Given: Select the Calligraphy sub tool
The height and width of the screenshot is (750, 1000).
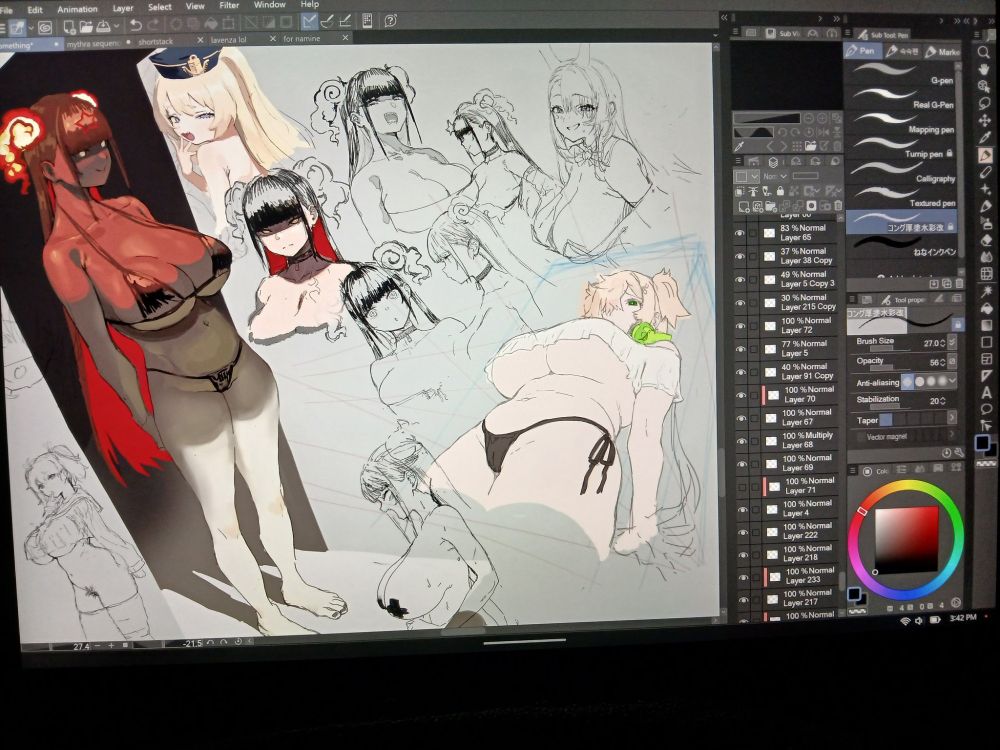Looking at the screenshot, I should coord(902,173).
